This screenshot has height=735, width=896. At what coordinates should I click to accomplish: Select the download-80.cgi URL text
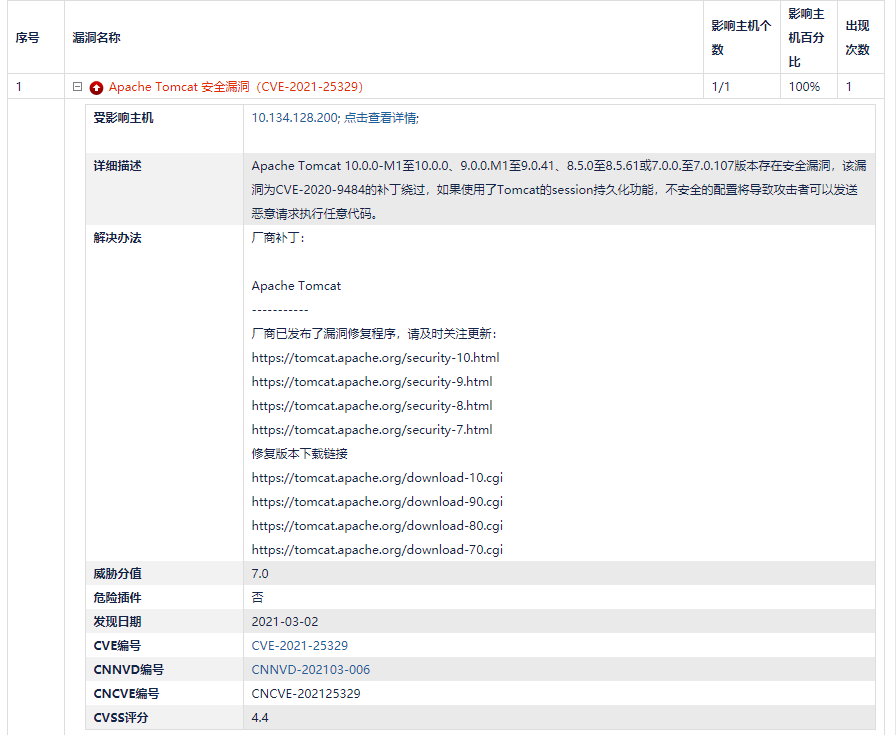point(377,526)
